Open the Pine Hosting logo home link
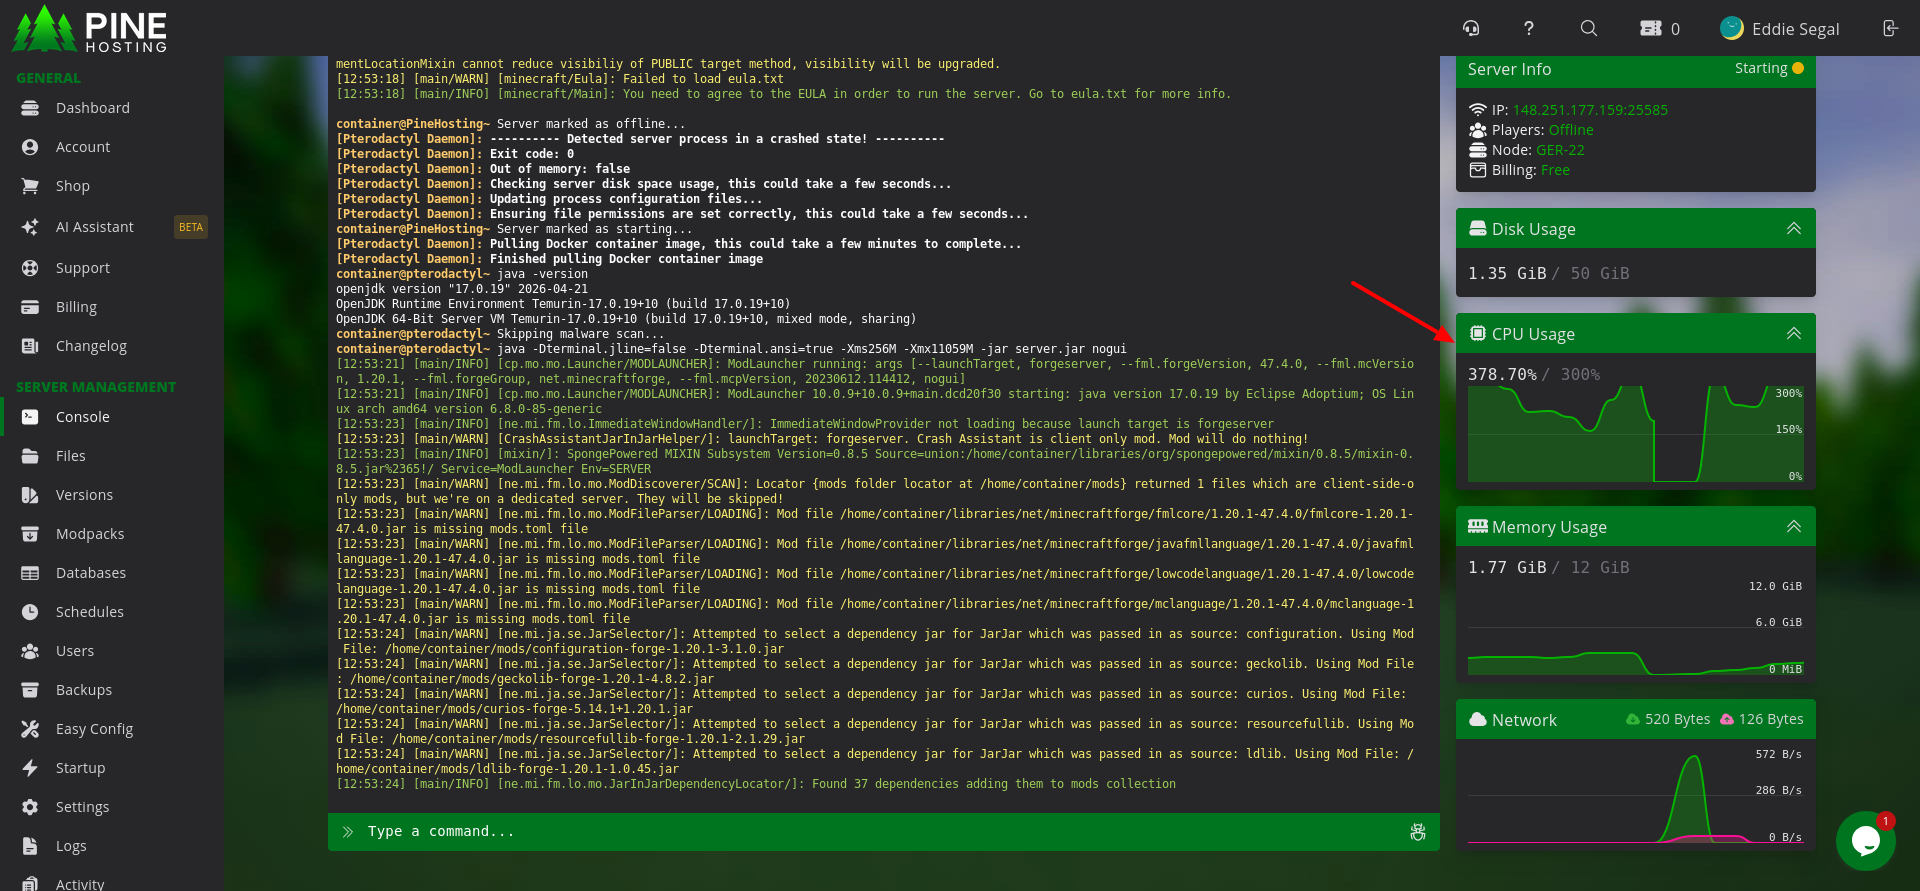Viewport: 1920px width, 891px height. tap(90, 28)
